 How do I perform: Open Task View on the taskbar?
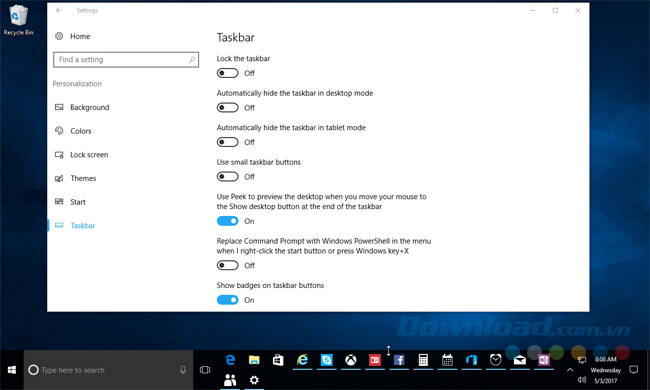coord(205,370)
